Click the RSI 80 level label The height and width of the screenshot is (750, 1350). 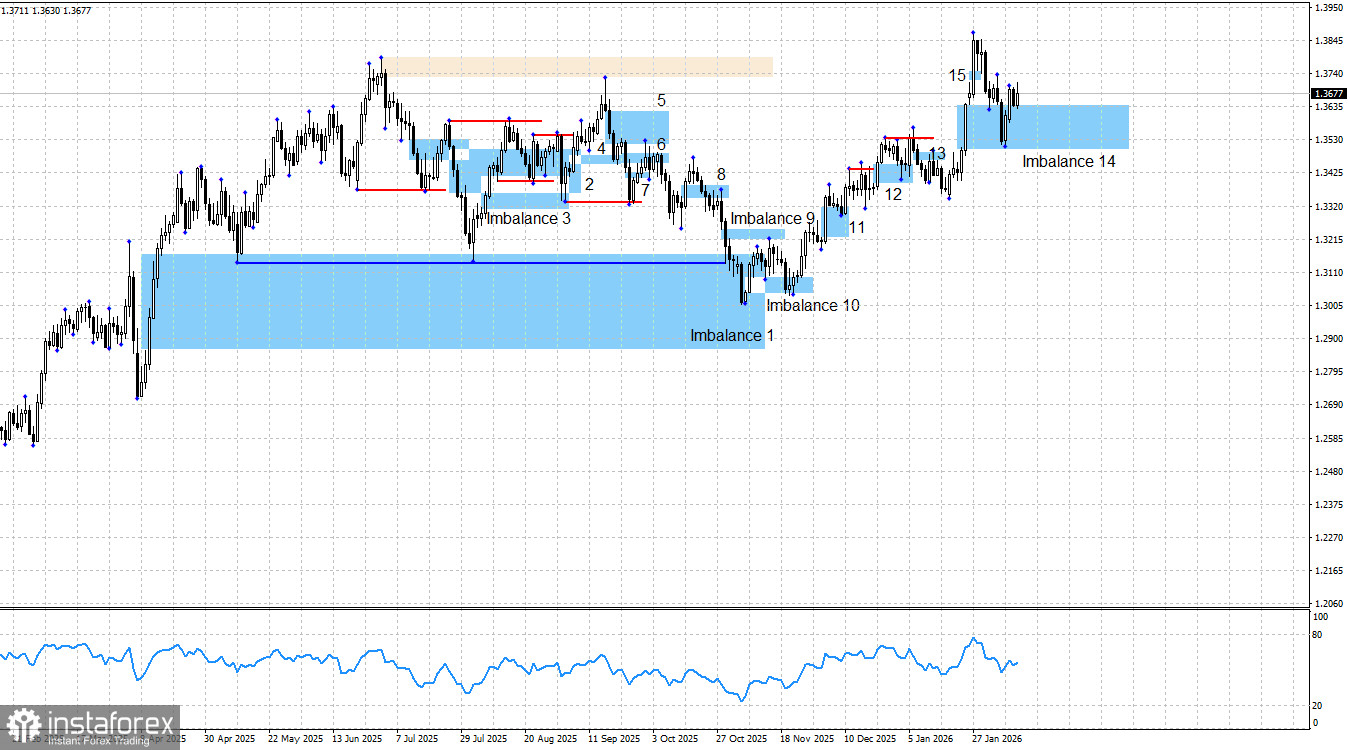point(1315,635)
